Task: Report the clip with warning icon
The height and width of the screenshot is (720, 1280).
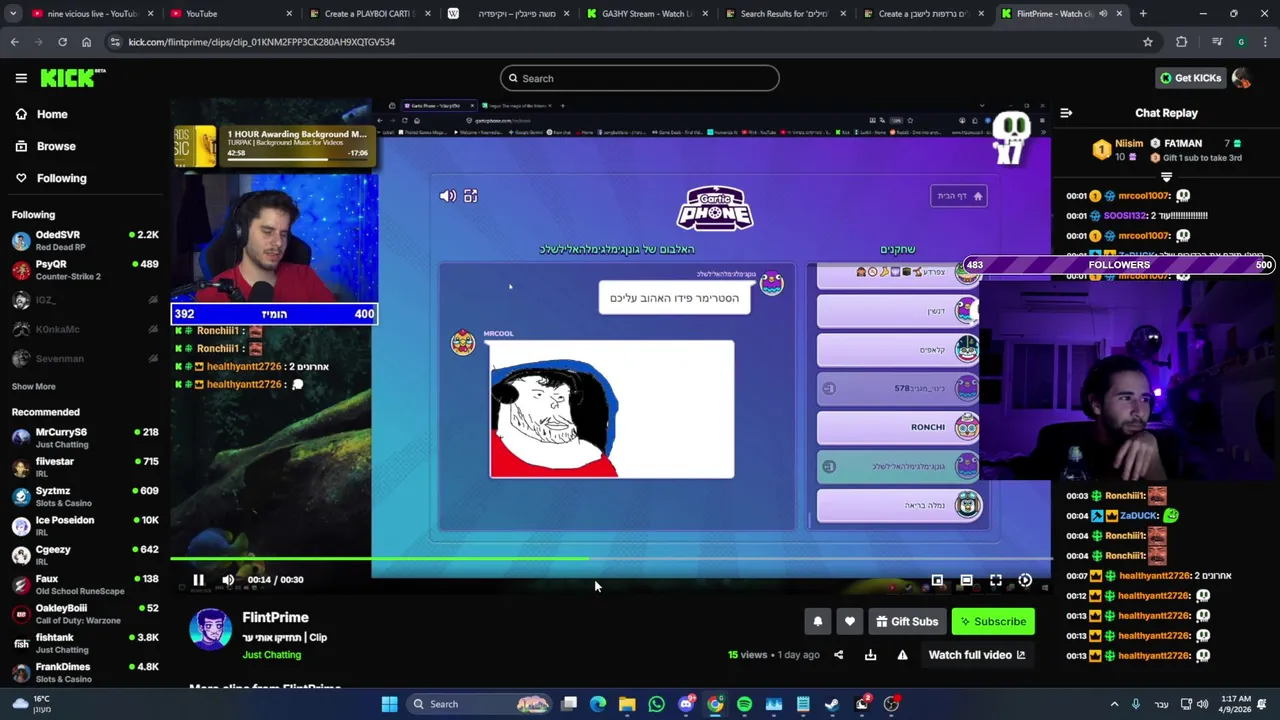Action: (x=902, y=655)
